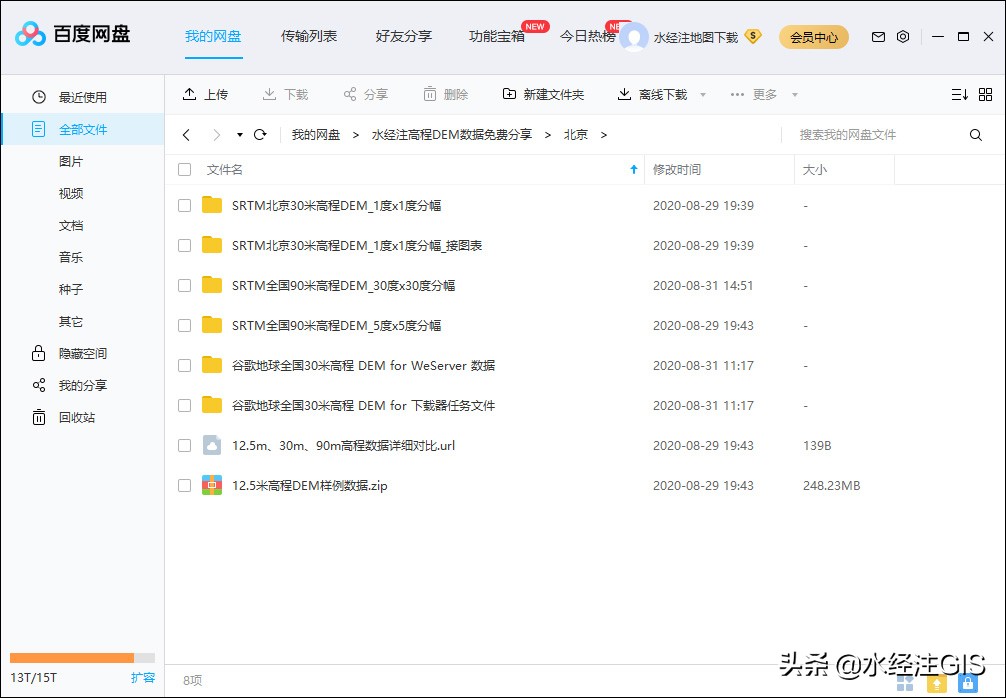Switch to 今日热榜 tab
The height and width of the screenshot is (698, 1006).
[588, 36]
